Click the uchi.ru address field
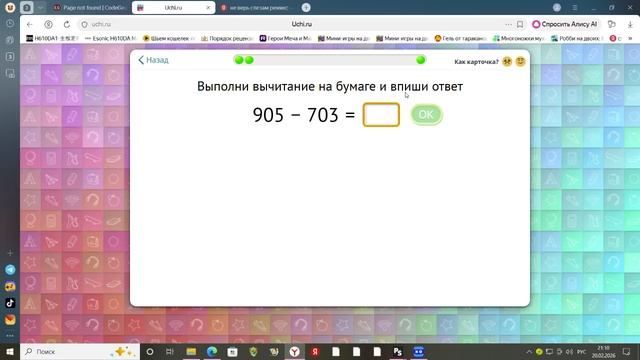The height and width of the screenshot is (360, 640). 302,24
